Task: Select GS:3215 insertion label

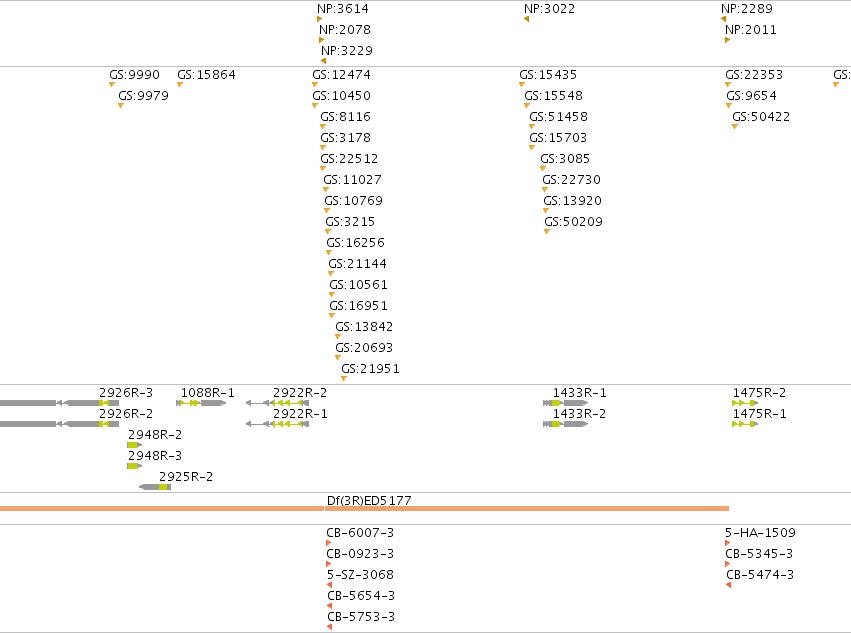Action: 351,222
